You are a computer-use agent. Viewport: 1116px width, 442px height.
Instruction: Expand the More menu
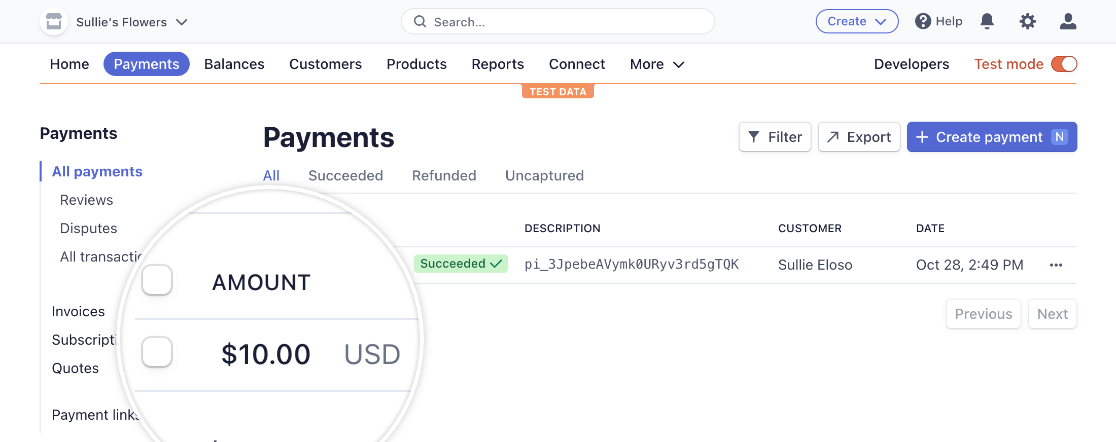[x=657, y=64]
